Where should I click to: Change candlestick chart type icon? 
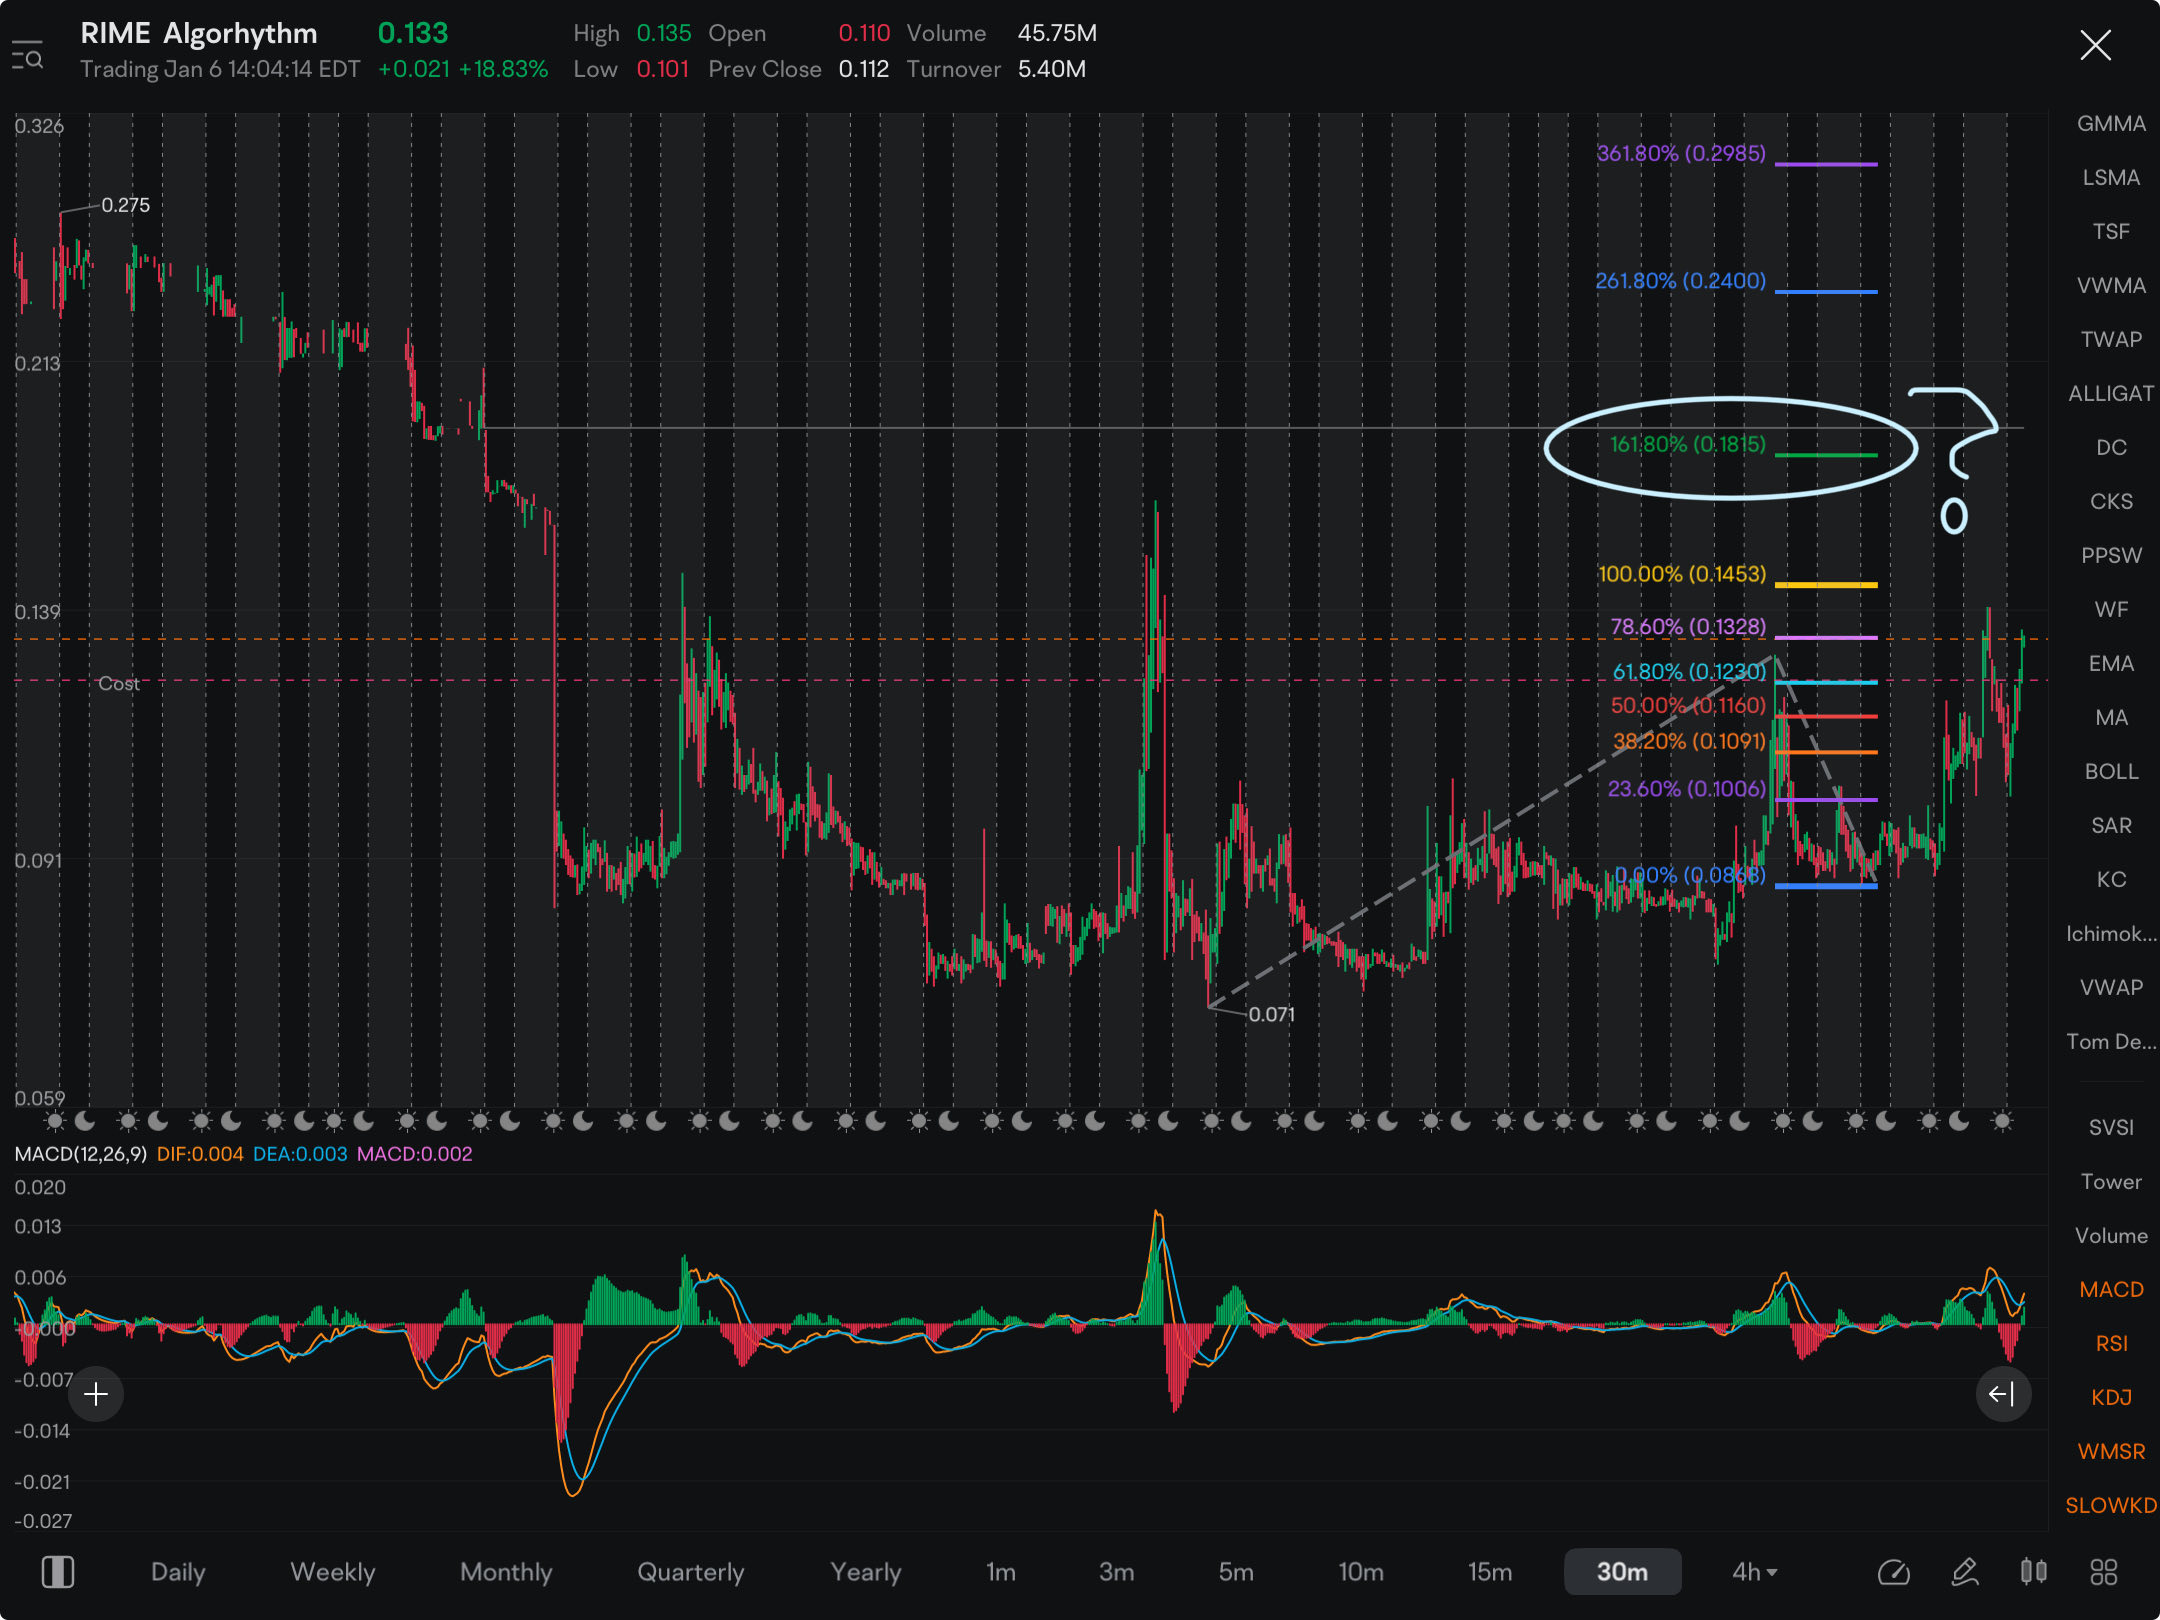coord(2033,1572)
